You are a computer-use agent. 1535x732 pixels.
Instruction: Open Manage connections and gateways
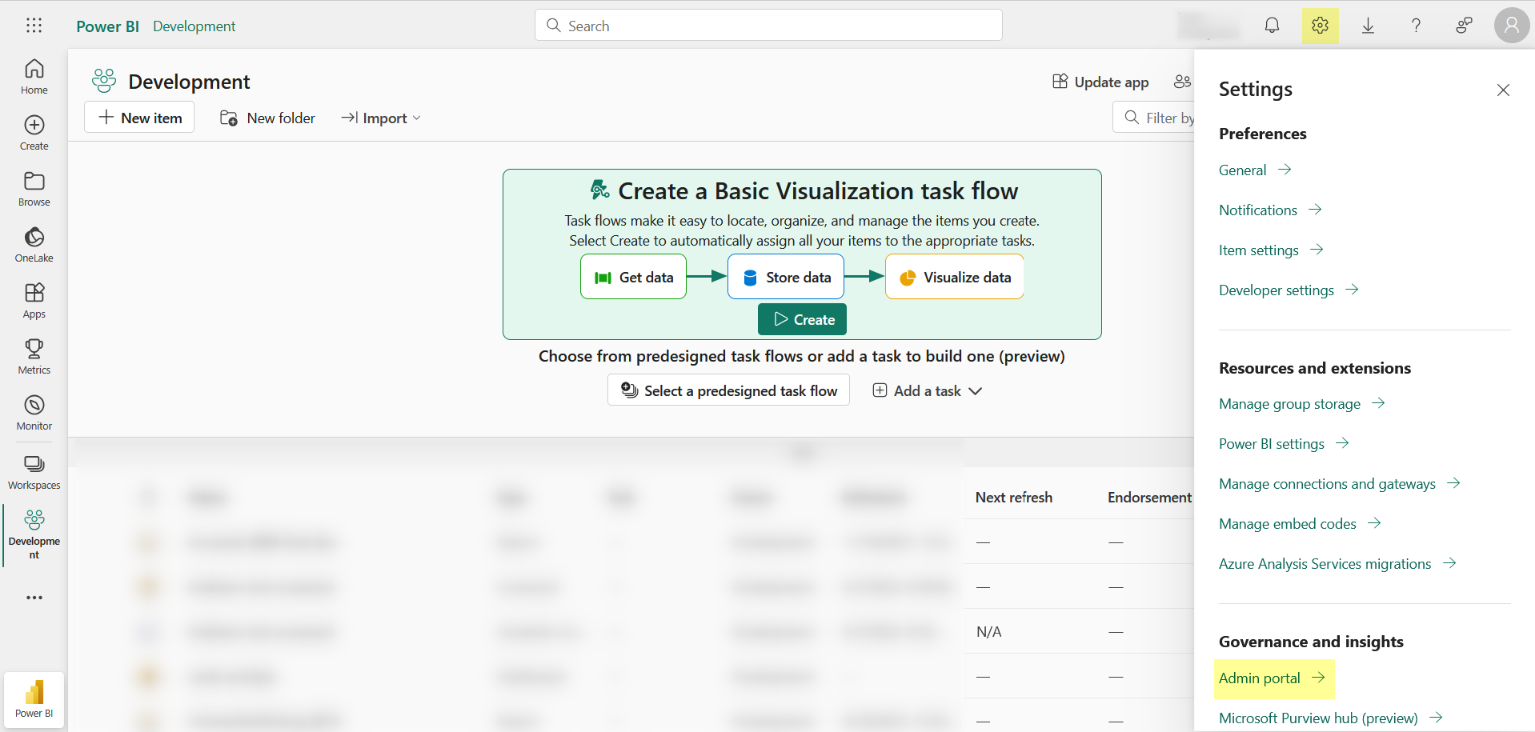(1340, 484)
